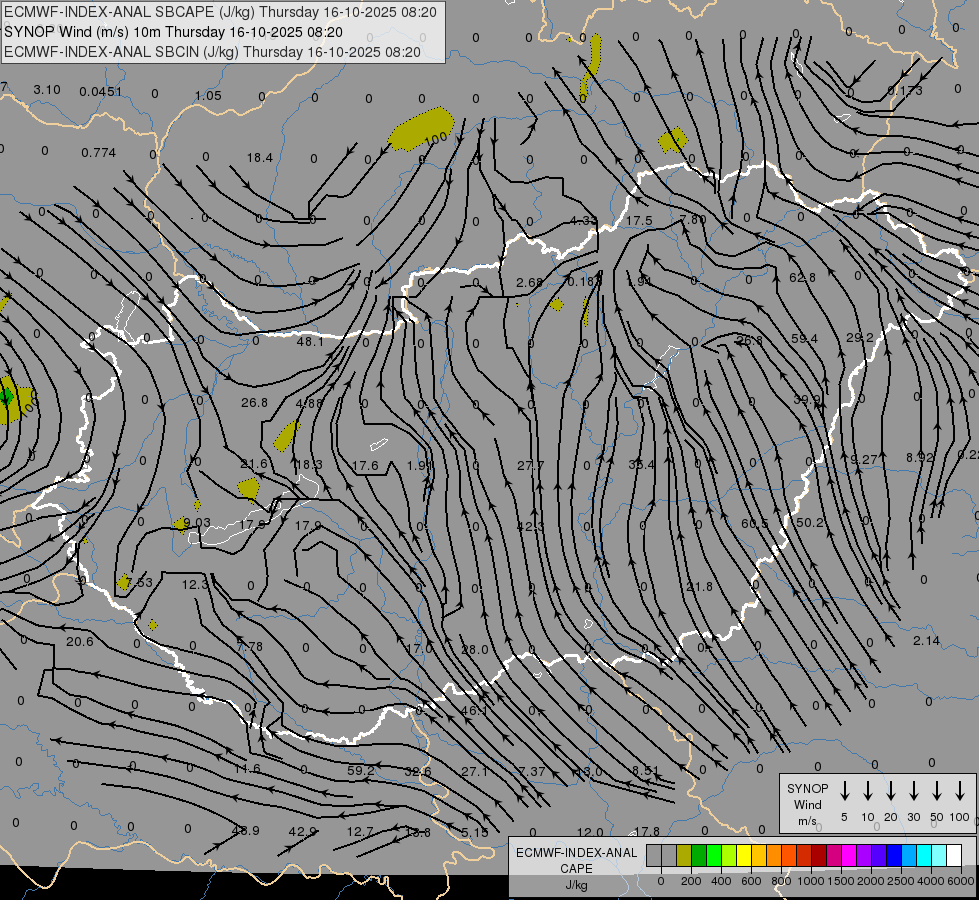
Task: Select the dark green CAPE legend swatch
Action: coord(699,856)
